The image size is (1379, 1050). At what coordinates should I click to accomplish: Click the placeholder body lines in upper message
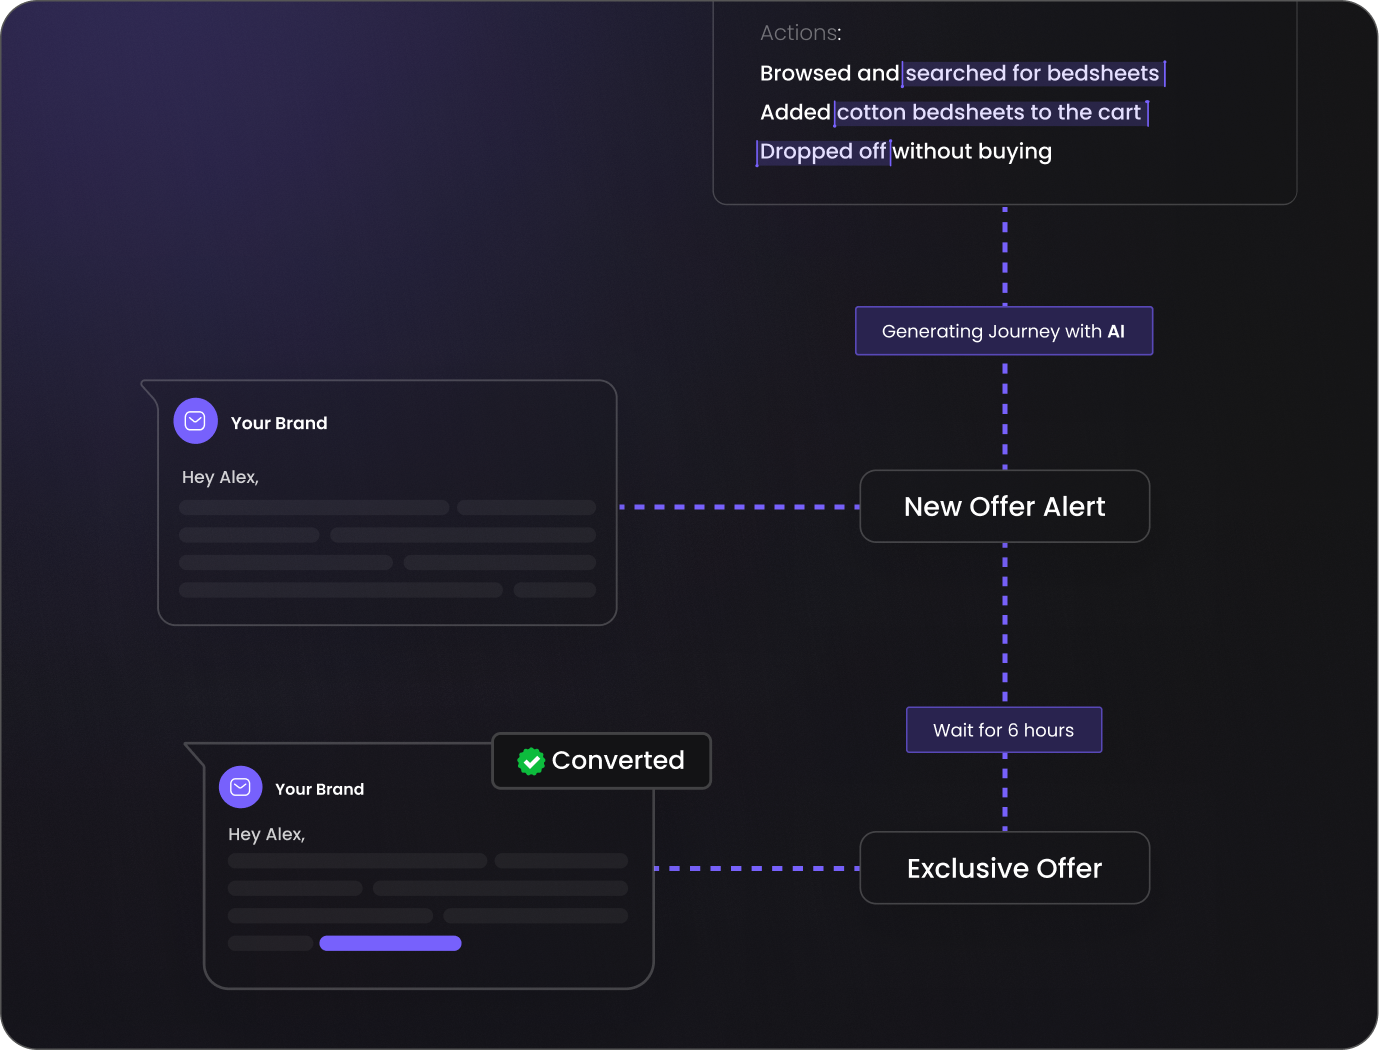387,549
